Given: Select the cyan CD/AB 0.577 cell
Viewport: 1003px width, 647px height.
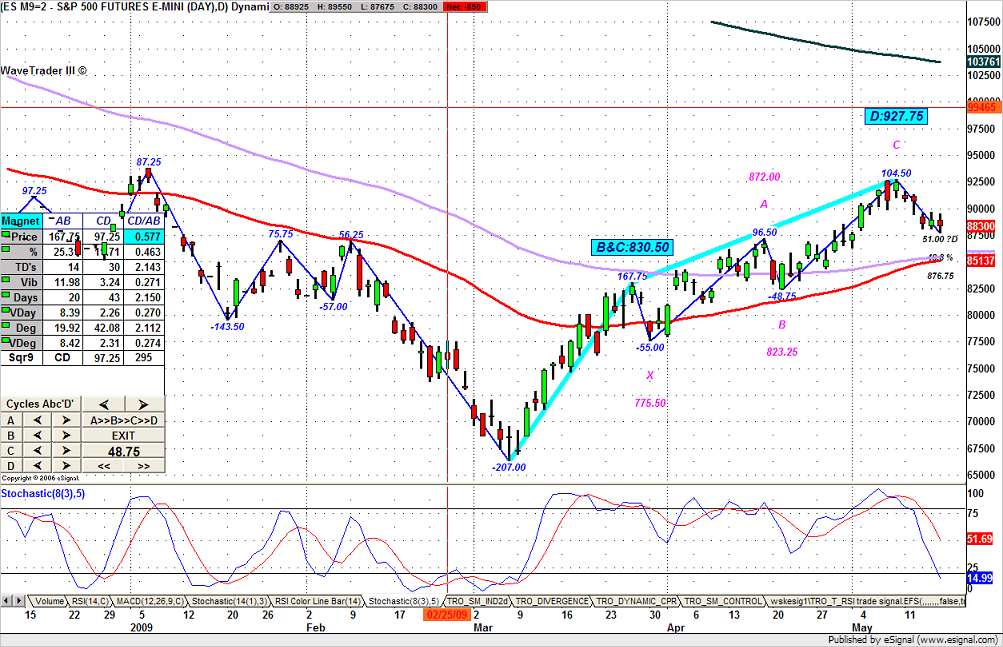Looking at the screenshot, I should 145,236.
